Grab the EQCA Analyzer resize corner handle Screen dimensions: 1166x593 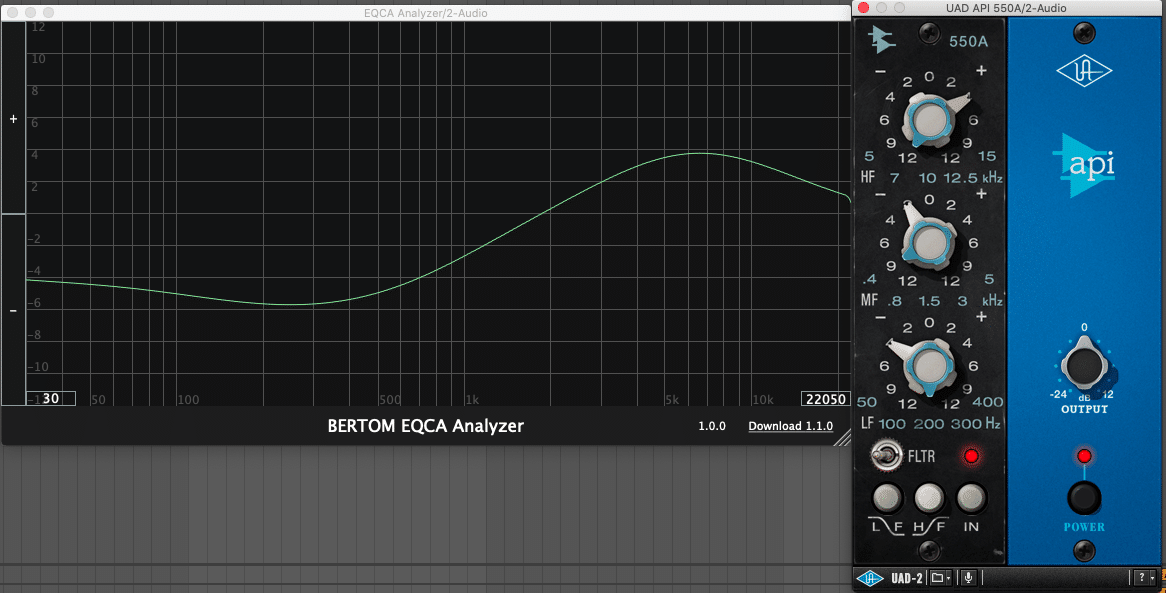tap(843, 437)
